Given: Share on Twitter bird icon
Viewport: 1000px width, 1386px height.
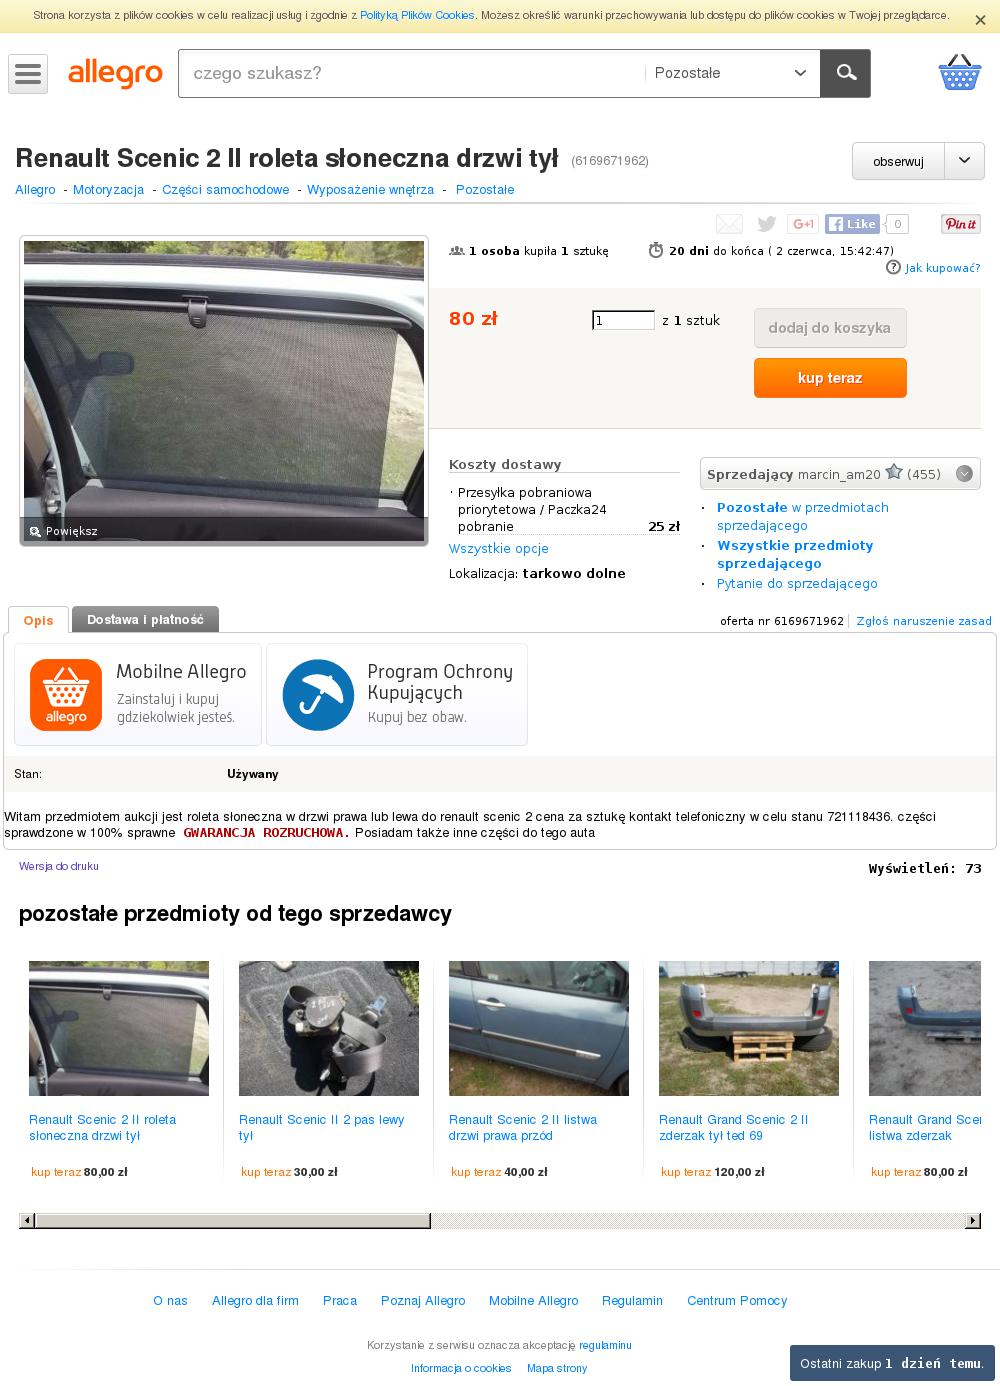Looking at the screenshot, I should (x=767, y=224).
